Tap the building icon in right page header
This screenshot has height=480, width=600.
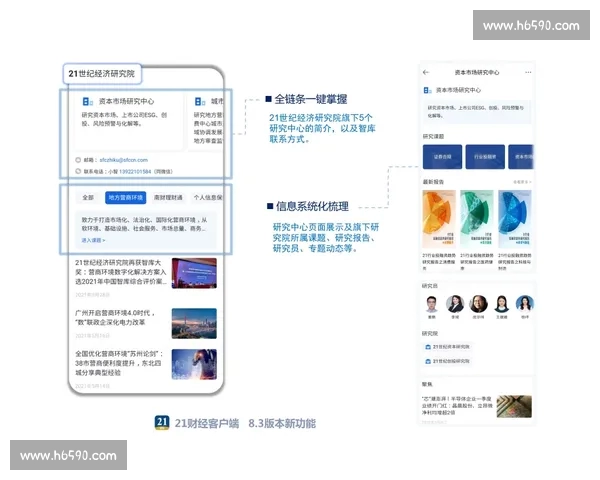click(427, 90)
